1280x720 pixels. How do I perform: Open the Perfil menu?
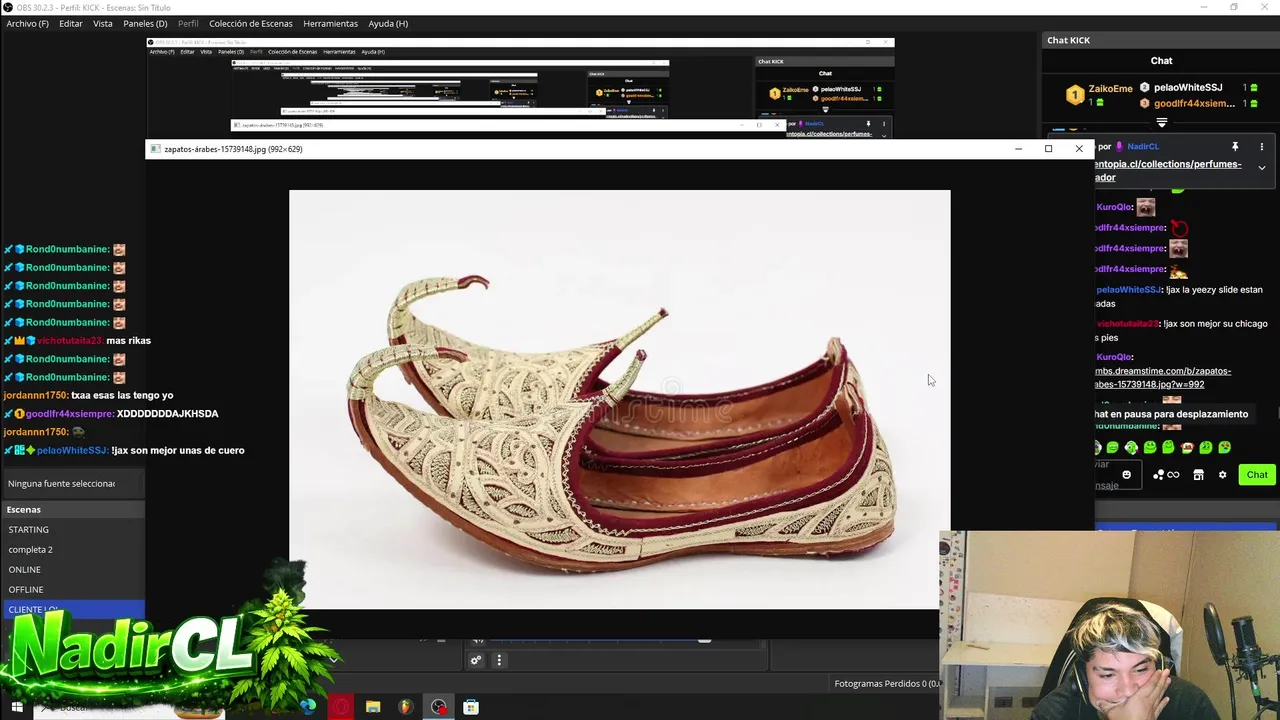[188, 23]
